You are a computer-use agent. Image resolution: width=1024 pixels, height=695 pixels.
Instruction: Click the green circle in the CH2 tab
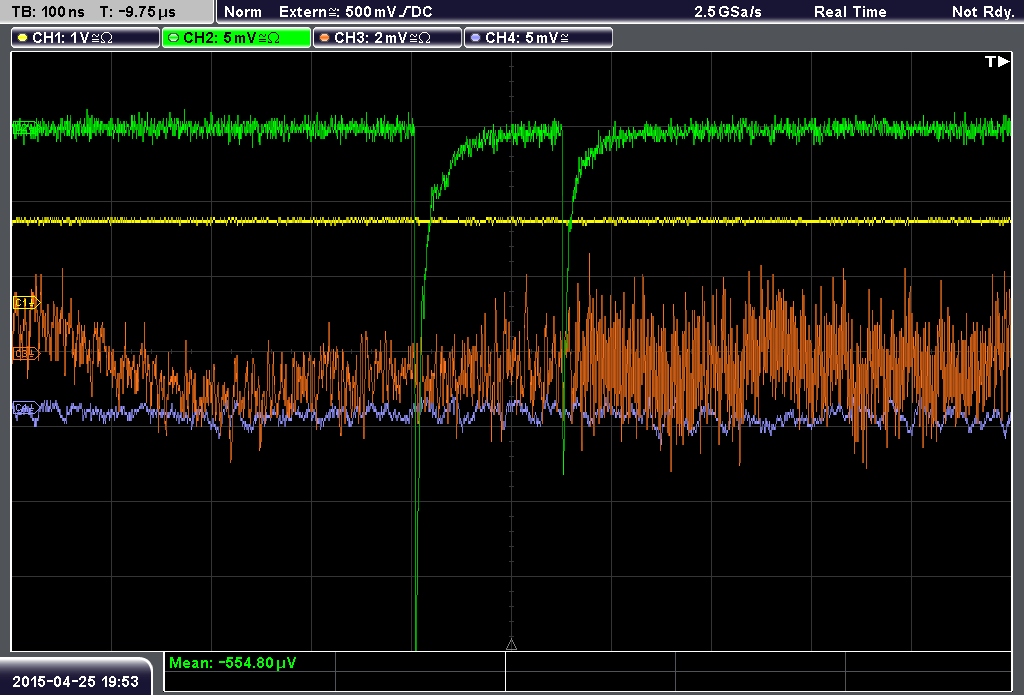point(174,38)
